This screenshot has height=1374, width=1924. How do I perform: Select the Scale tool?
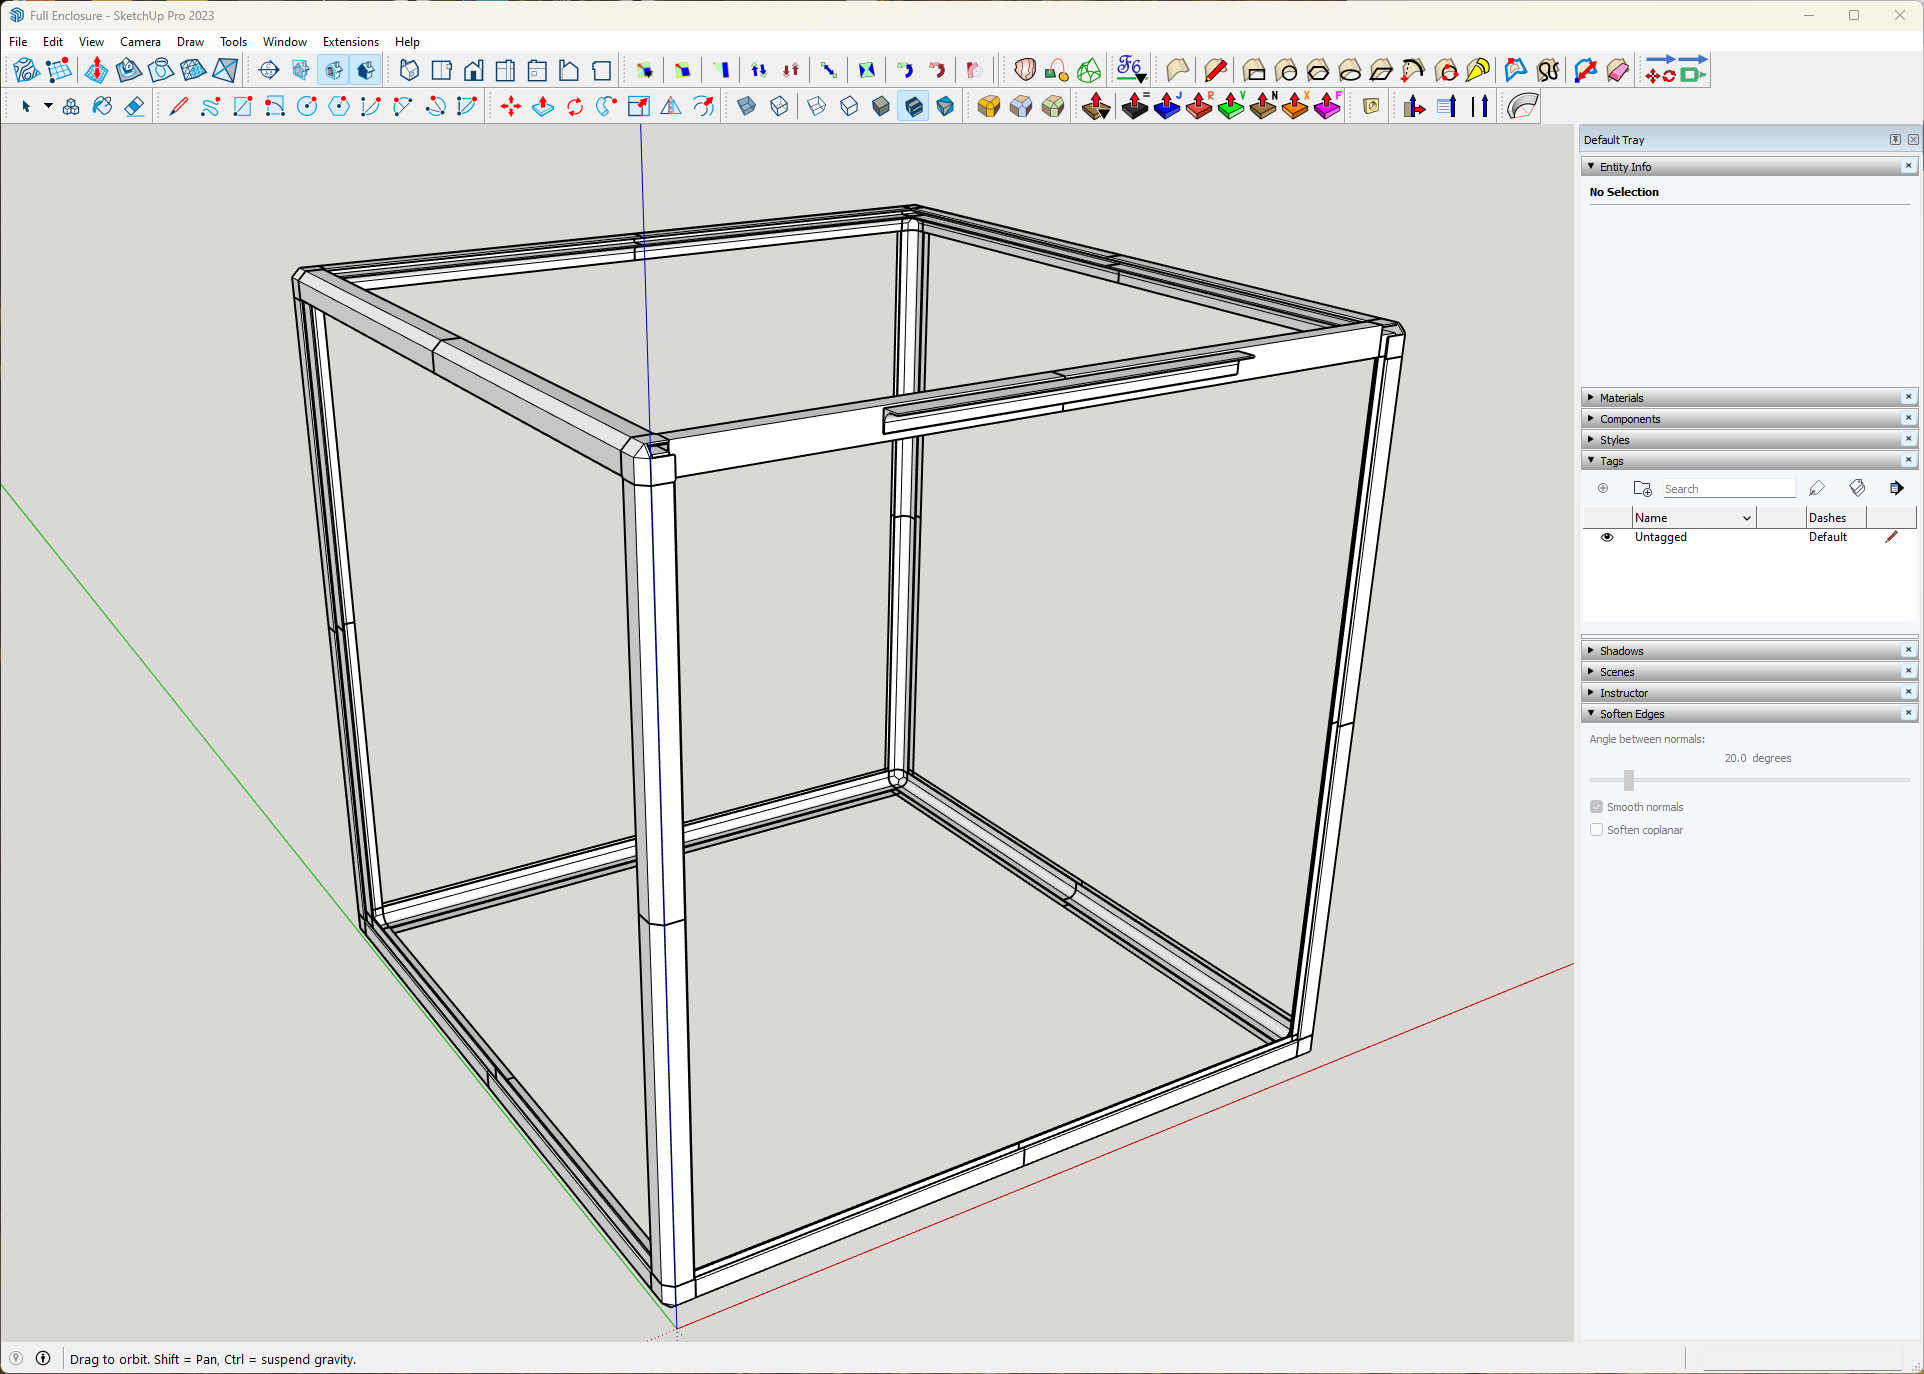639,106
